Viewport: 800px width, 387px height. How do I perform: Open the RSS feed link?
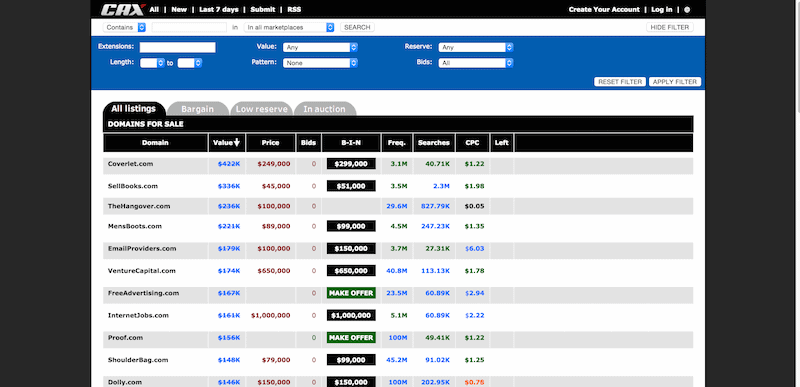(x=294, y=10)
